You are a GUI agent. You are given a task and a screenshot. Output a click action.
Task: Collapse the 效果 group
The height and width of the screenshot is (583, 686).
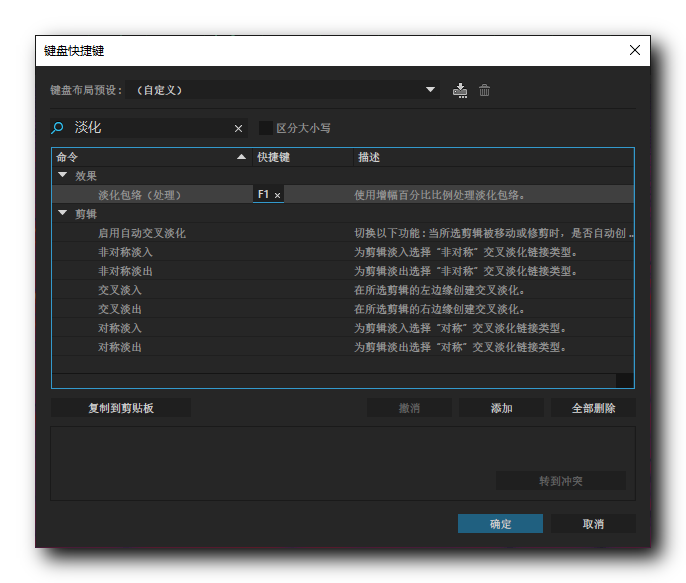(x=63, y=175)
